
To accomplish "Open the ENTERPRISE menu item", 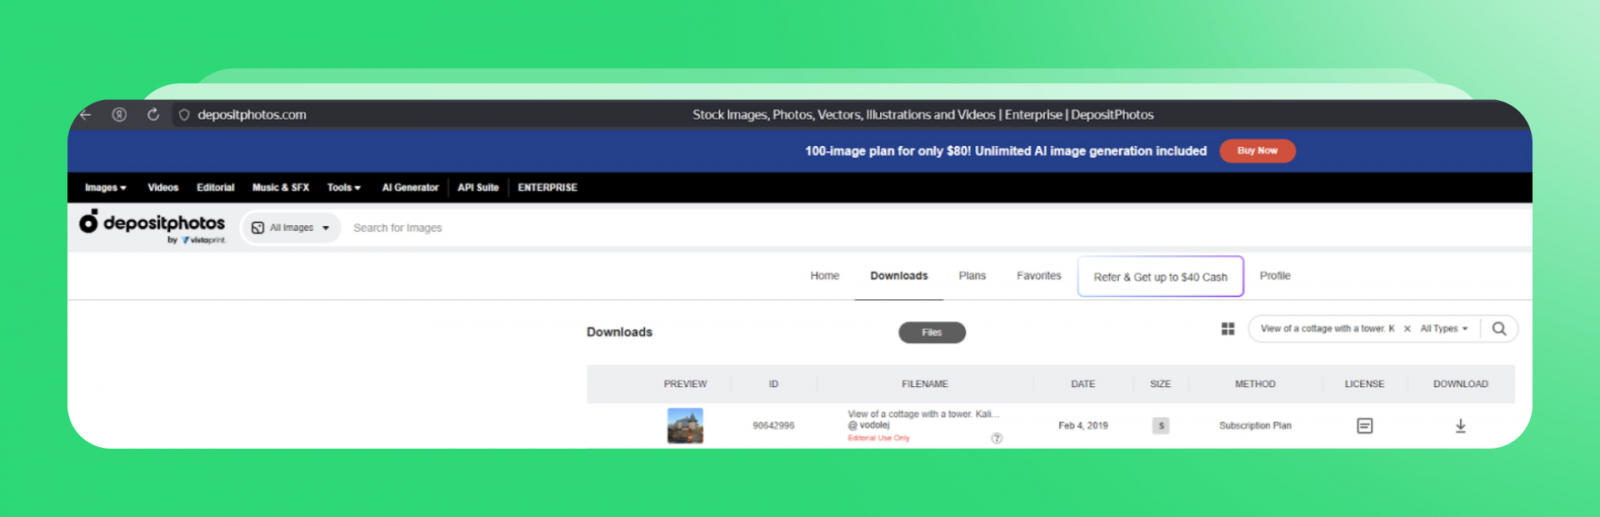I will (x=547, y=188).
